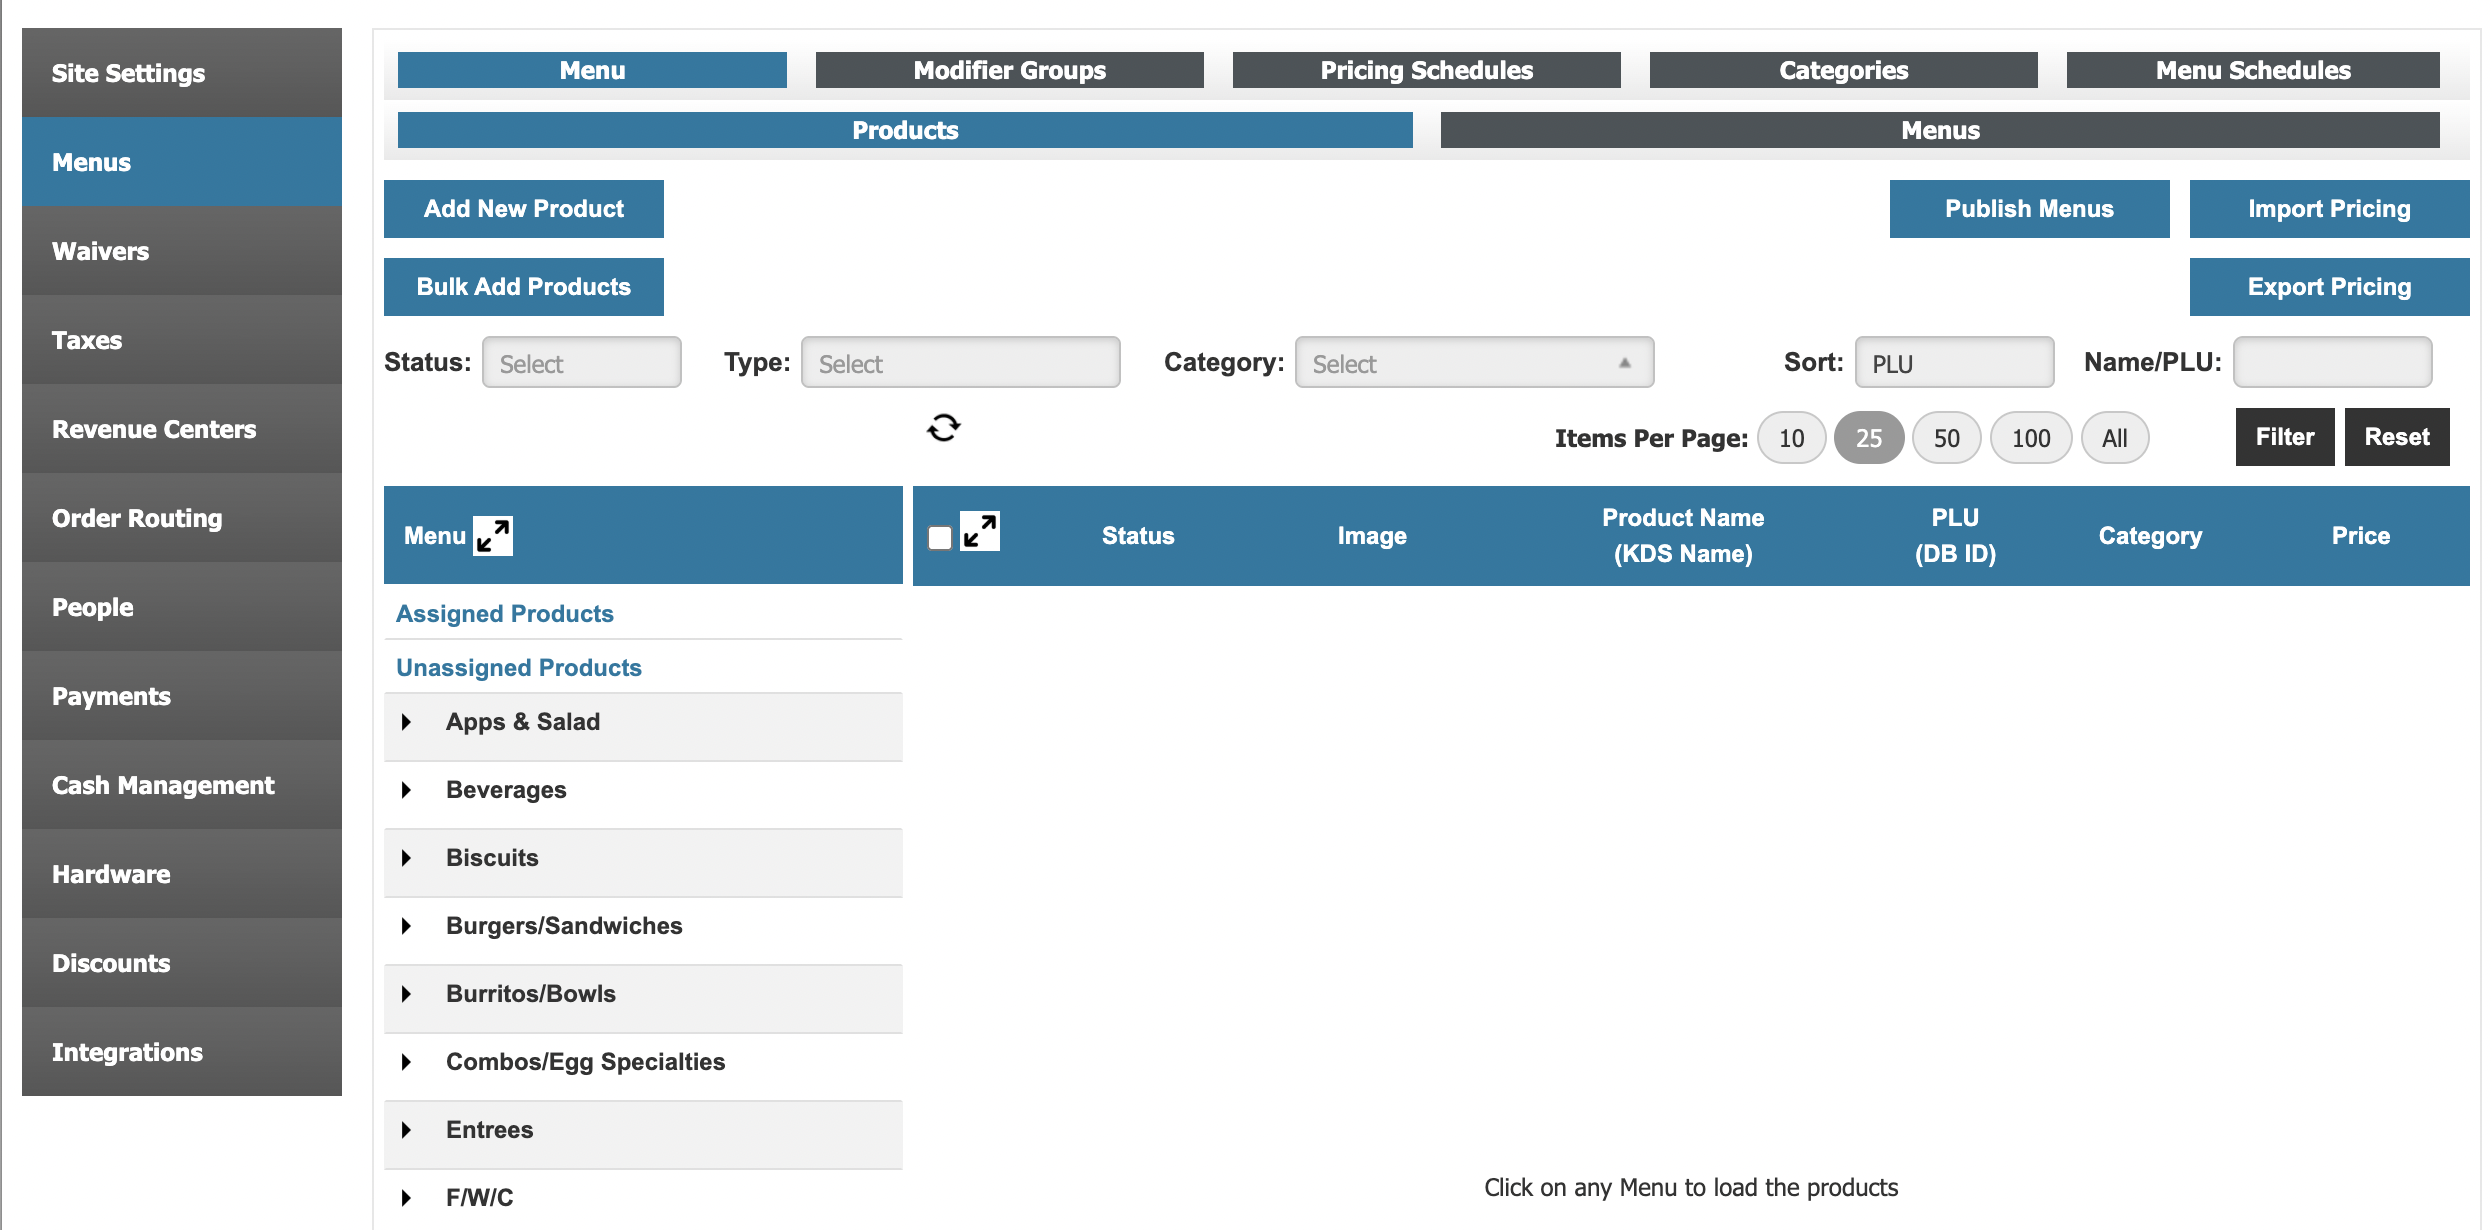Click expand icon next to select-all checkbox

979,531
